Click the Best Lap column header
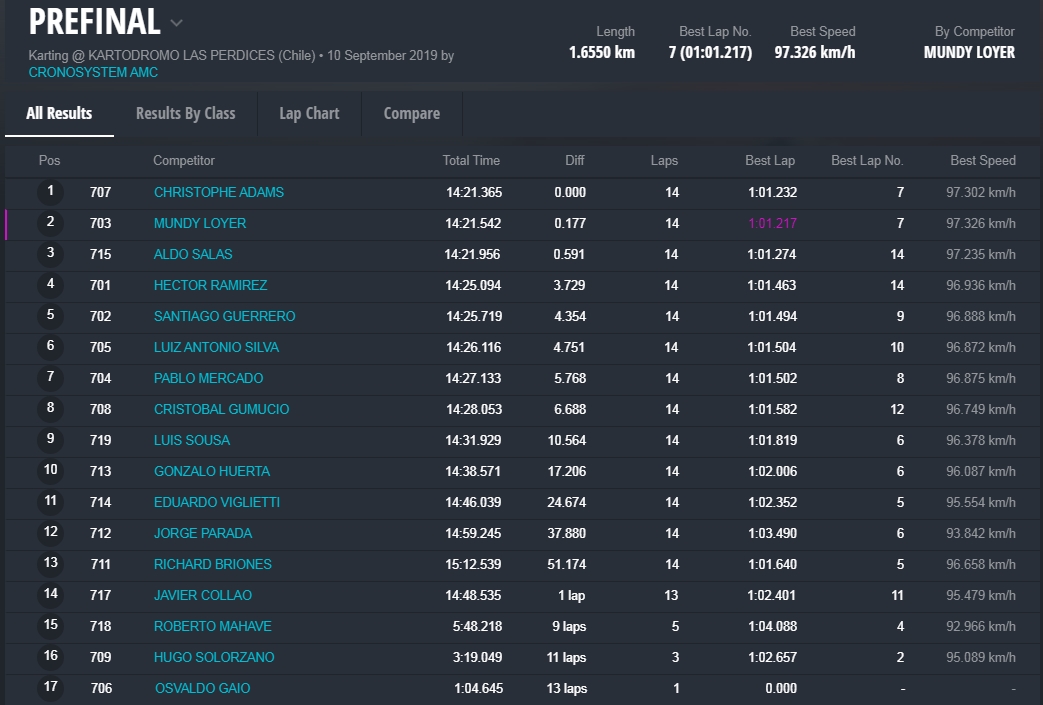 pos(770,160)
